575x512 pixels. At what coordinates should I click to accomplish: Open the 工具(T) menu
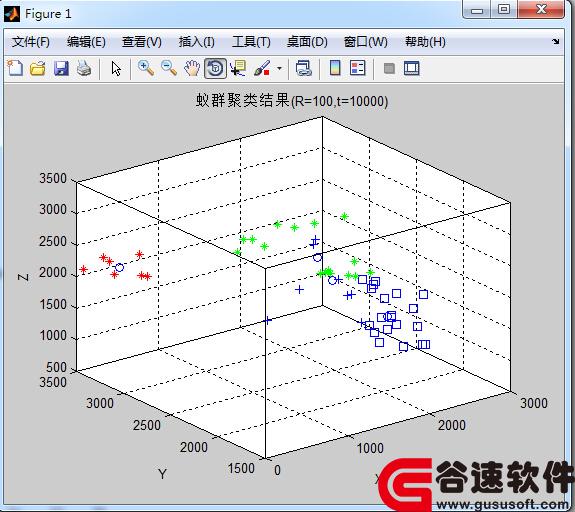coord(251,42)
